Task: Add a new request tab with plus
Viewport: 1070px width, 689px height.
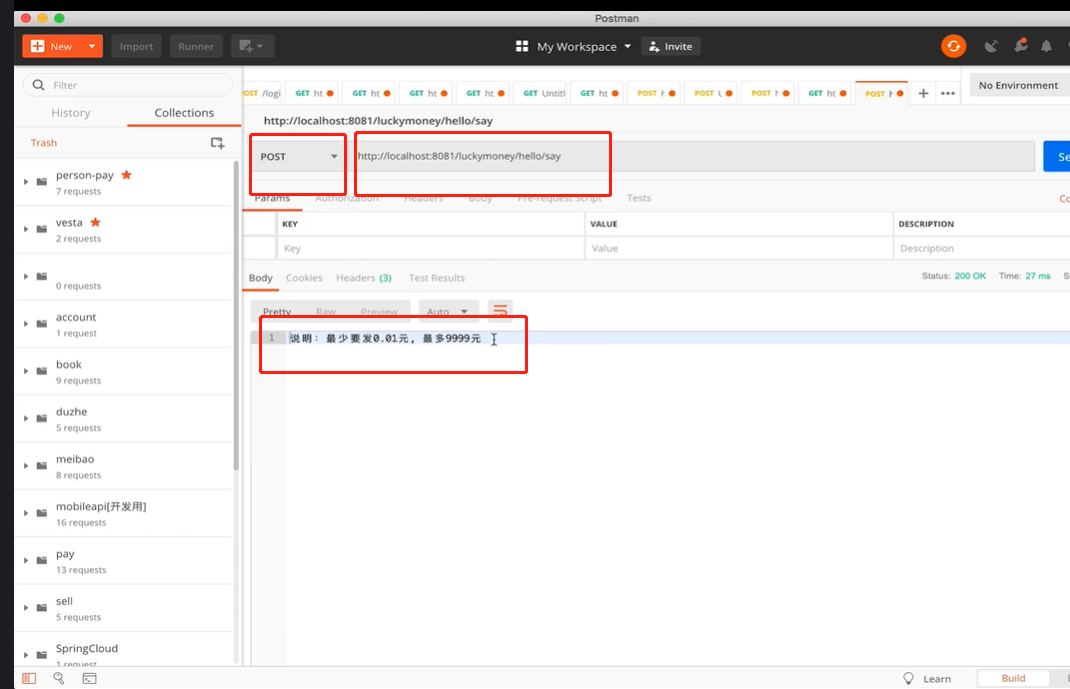Action: (923, 93)
